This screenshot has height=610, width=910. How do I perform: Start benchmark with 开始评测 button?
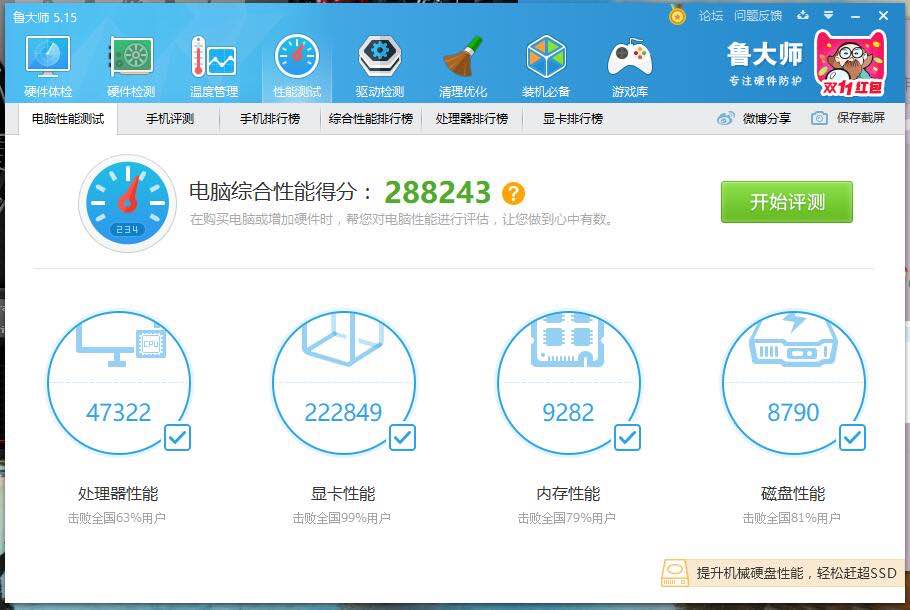(x=787, y=202)
